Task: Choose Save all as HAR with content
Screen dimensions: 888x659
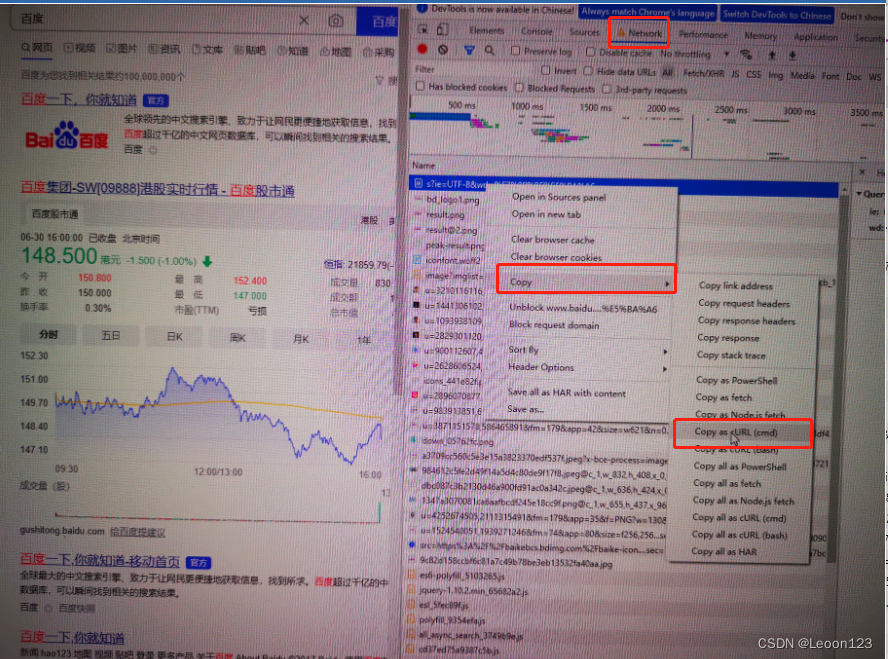Action: click(x=566, y=393)
